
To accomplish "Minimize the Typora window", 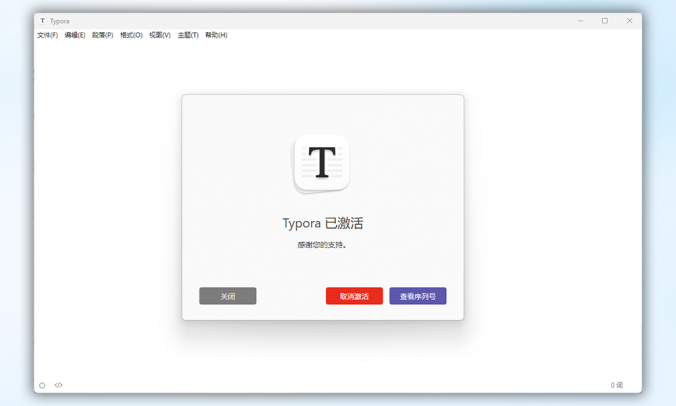I will (581, 21).
